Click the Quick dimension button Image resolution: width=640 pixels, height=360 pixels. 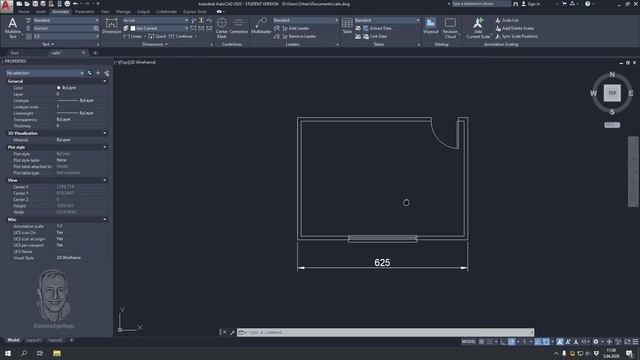coord(158,36)
